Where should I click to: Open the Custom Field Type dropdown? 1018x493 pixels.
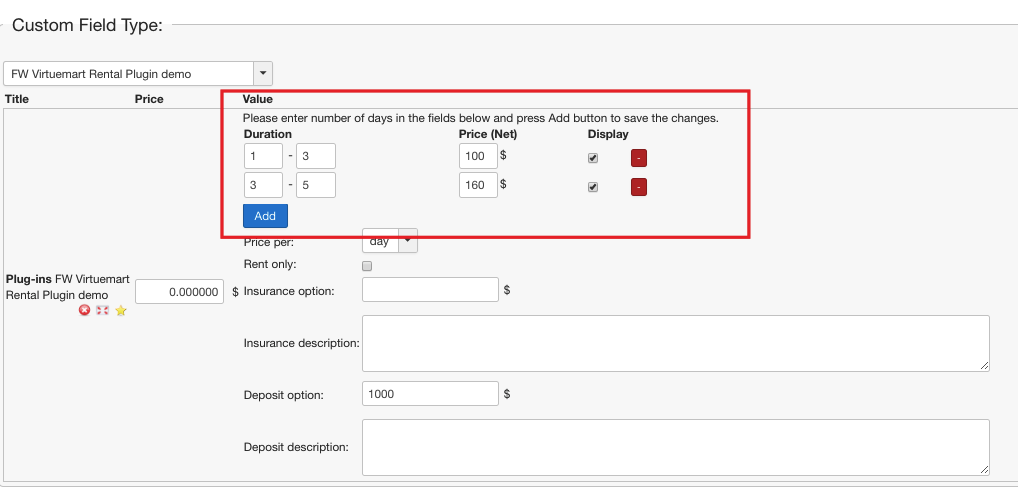[263, 73]
